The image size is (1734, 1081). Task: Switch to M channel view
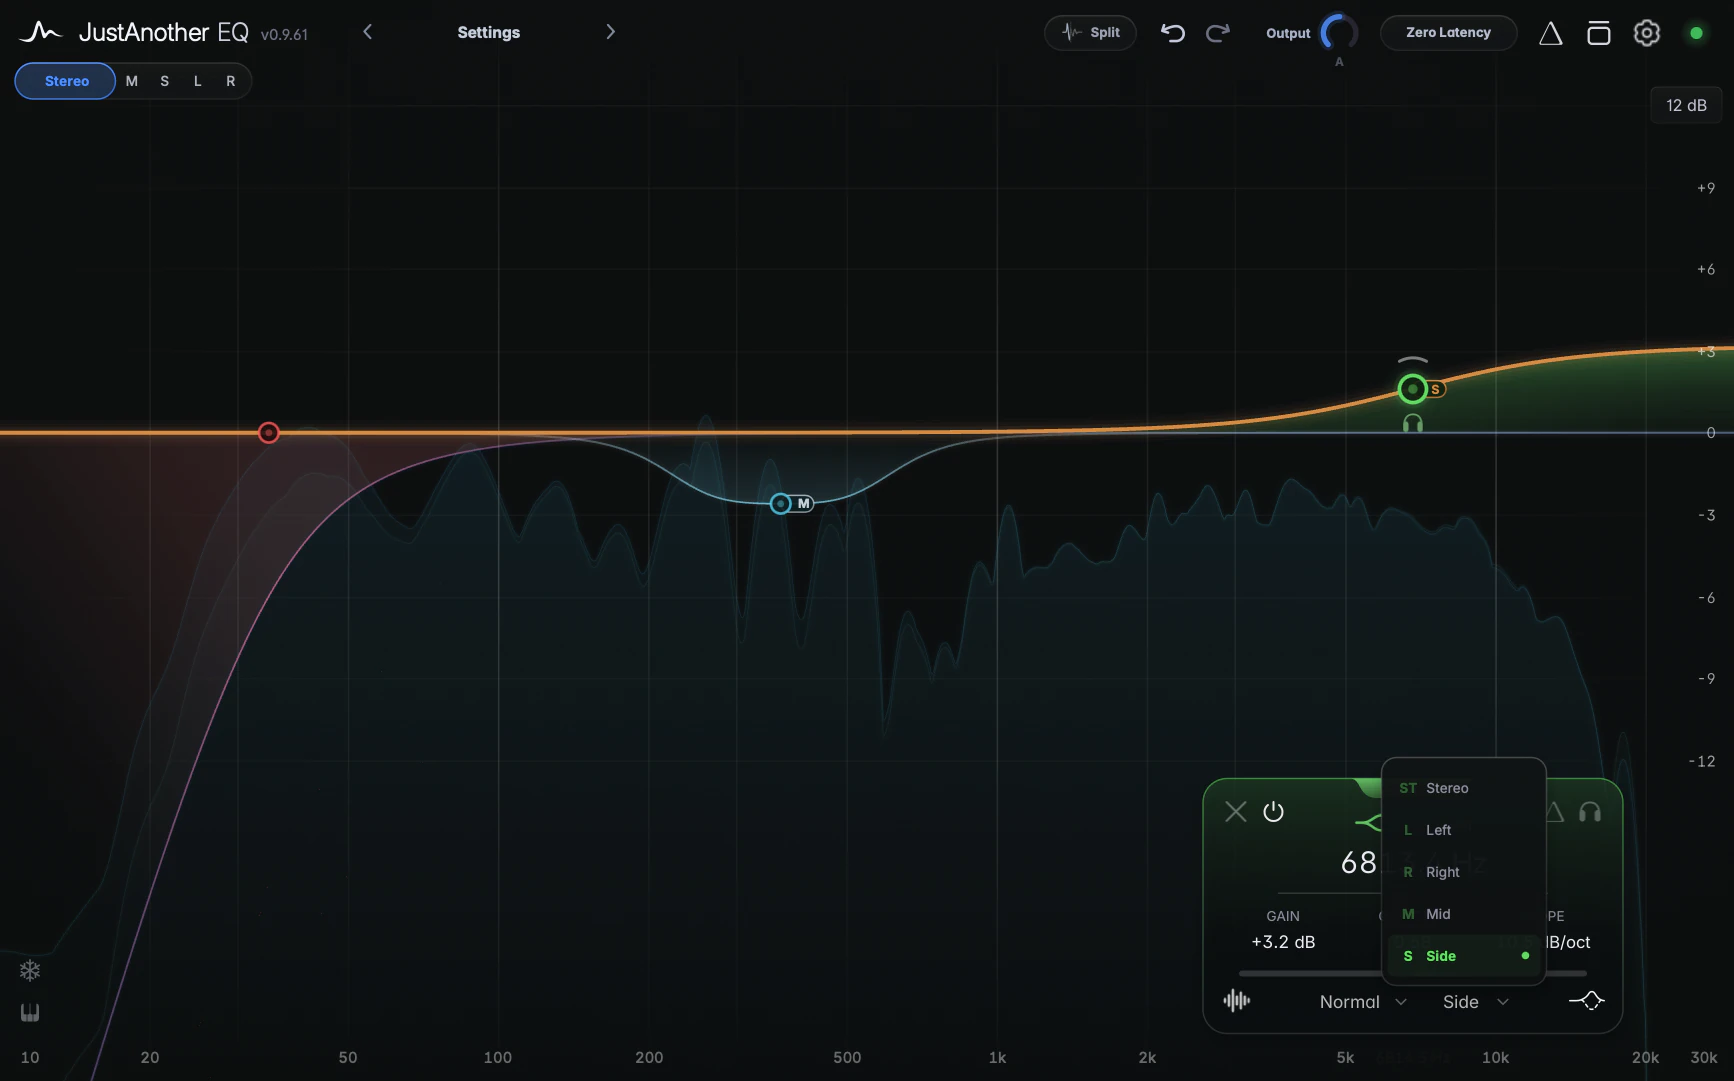point(131,81)
